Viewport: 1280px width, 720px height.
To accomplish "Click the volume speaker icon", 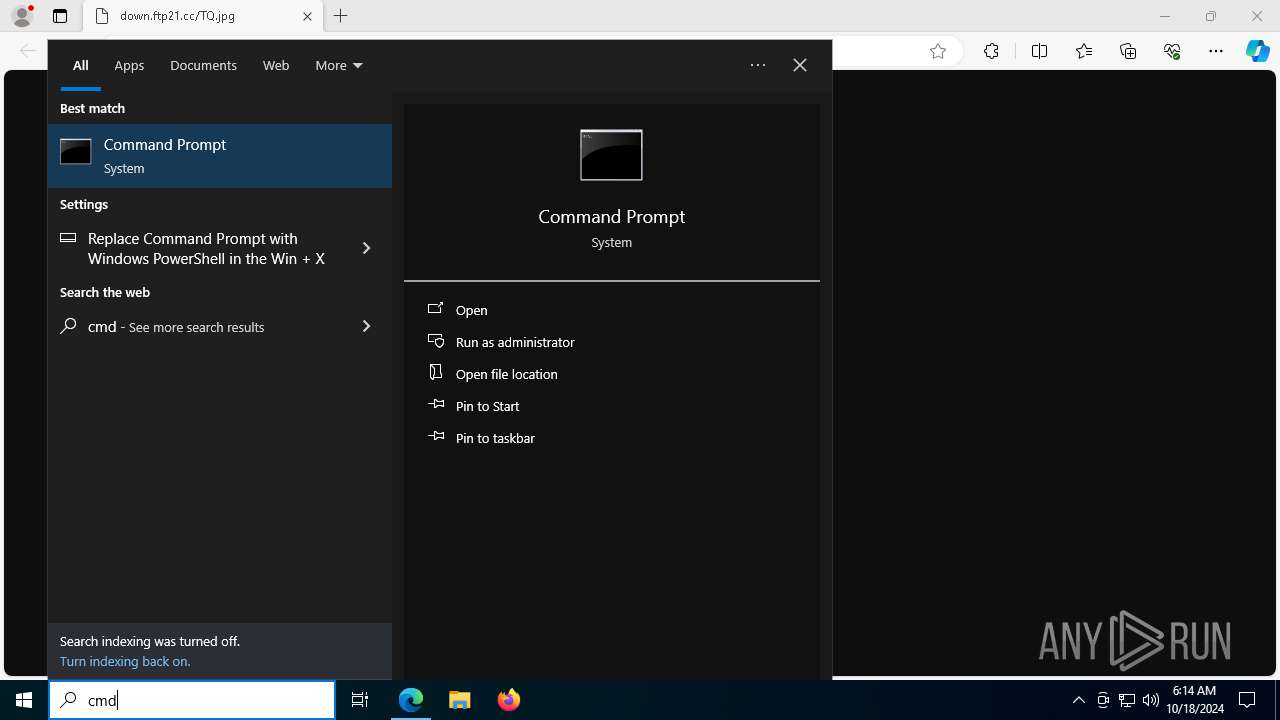I will point(1150,700).
